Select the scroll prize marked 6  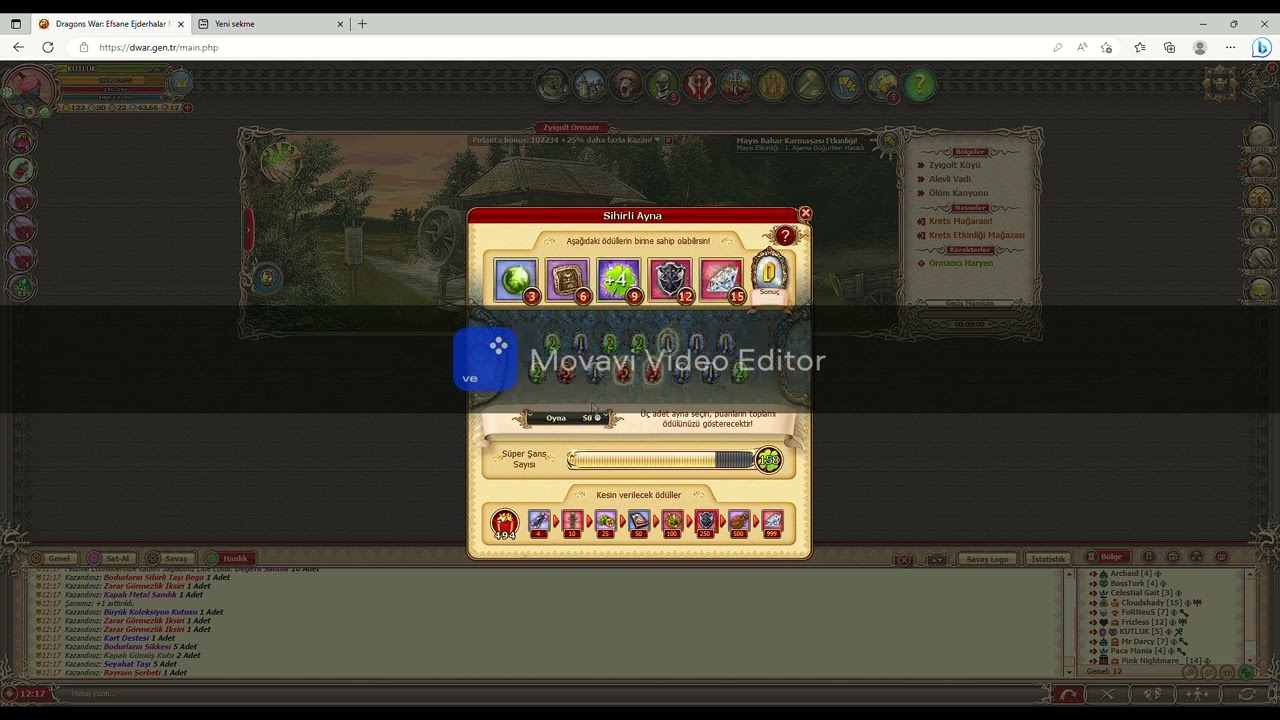tap(567, 280)
